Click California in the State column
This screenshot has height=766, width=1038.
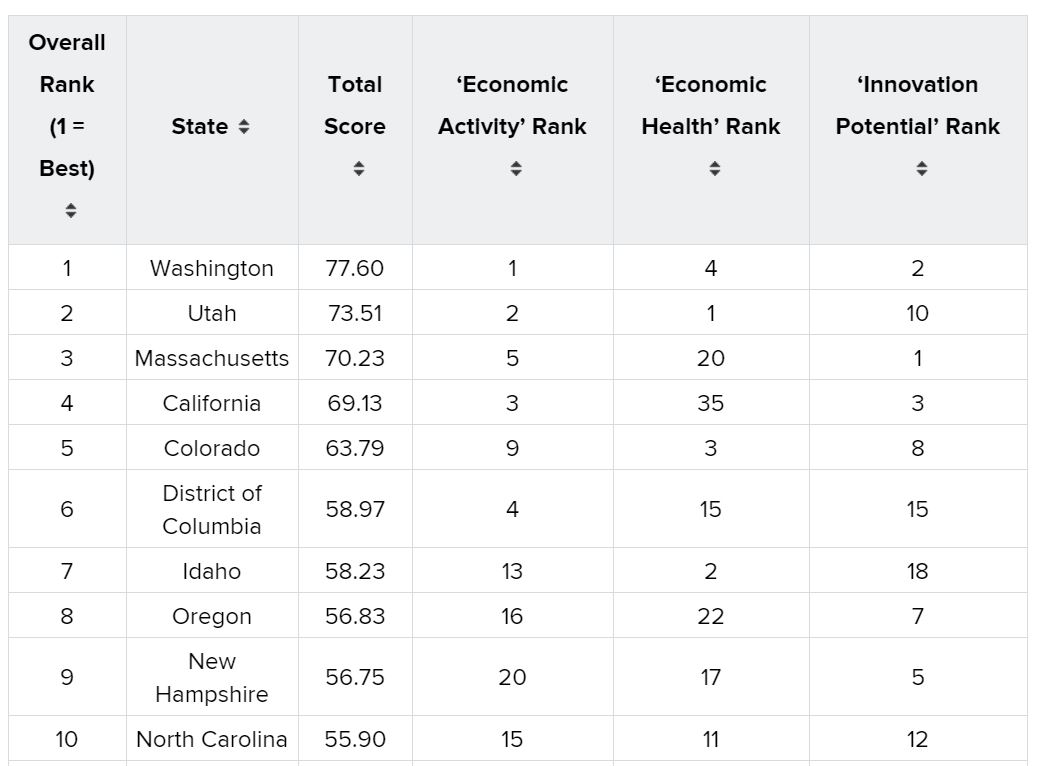(212, 403)
